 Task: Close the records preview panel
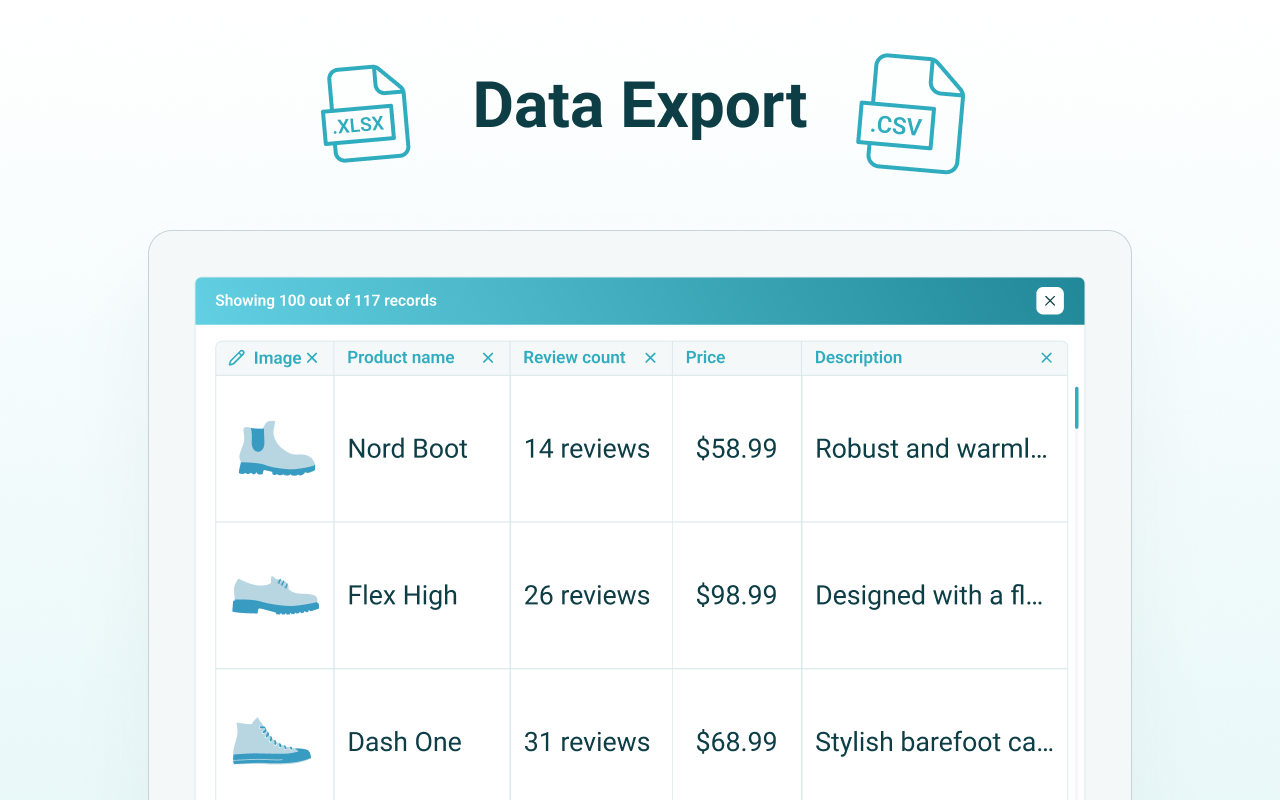[1049, 301]
